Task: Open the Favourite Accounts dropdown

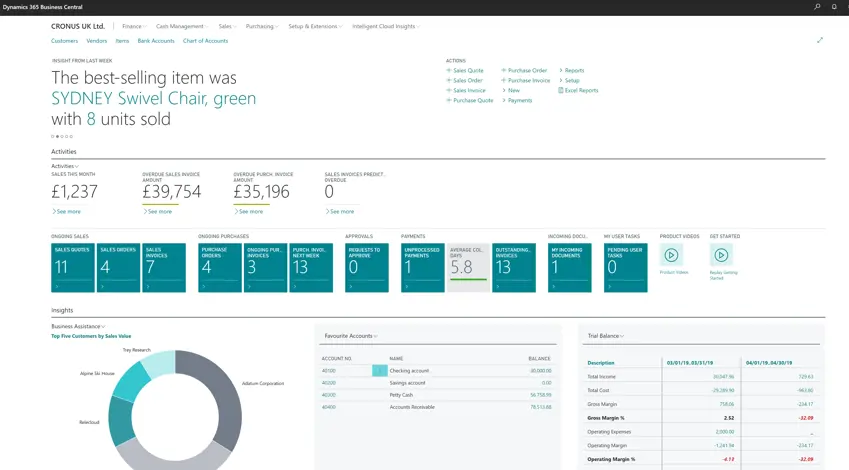Action: click(x=351, y=336)
